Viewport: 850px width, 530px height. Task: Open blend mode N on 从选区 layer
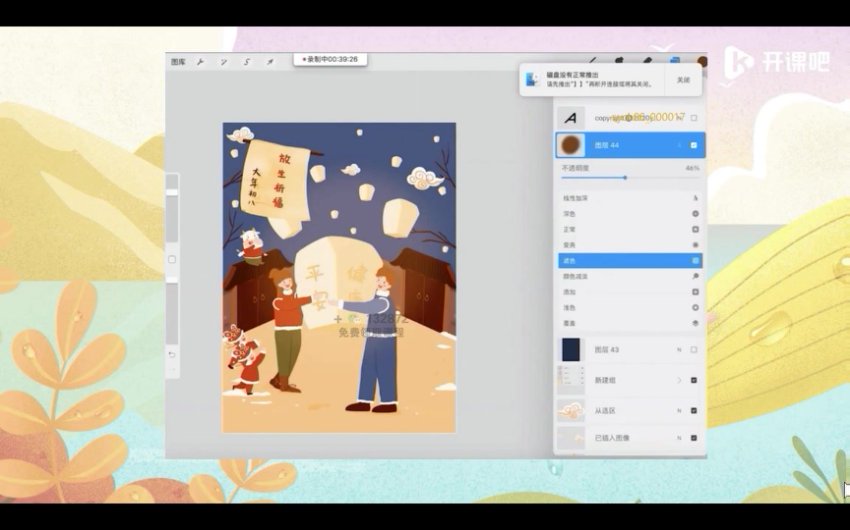(x=679, y=410)
